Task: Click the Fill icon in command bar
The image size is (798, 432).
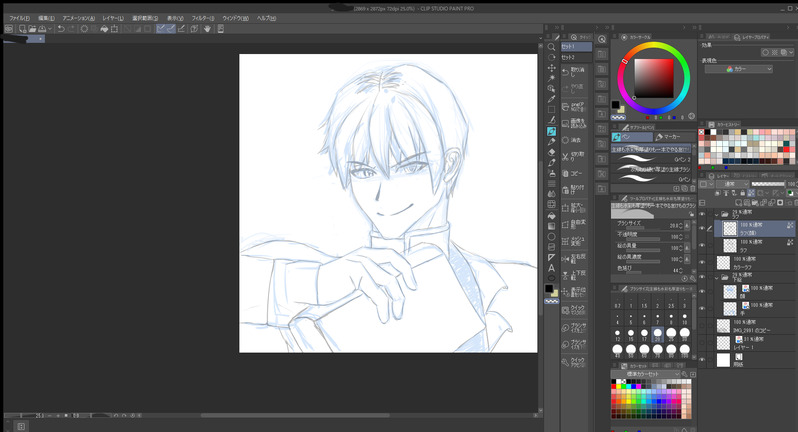Action: coord(104,29)
